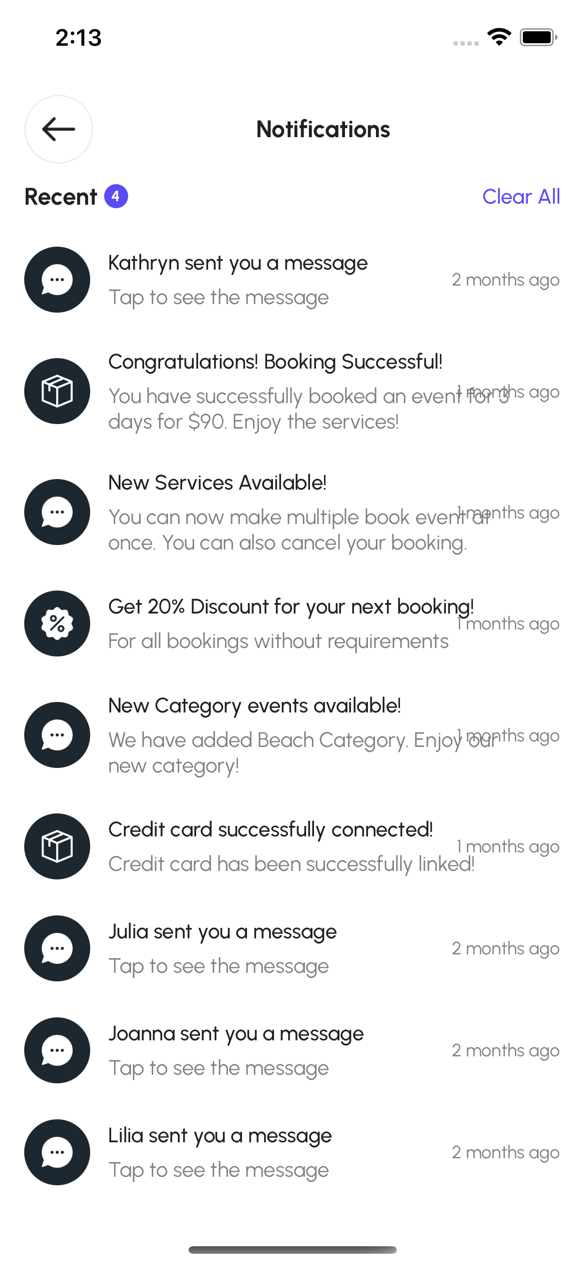
Task: Select the Kathryn message bubble icon
Action: [x=57, y=280]
